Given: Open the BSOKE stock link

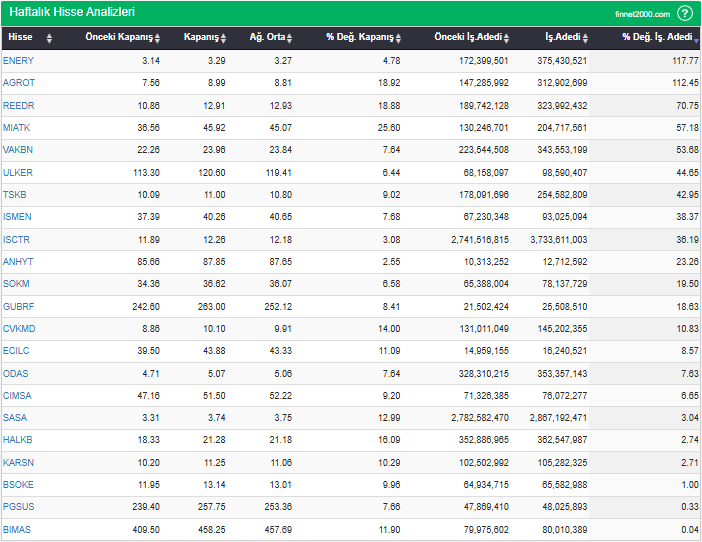Looking at the screenshot, I should 18,485.
